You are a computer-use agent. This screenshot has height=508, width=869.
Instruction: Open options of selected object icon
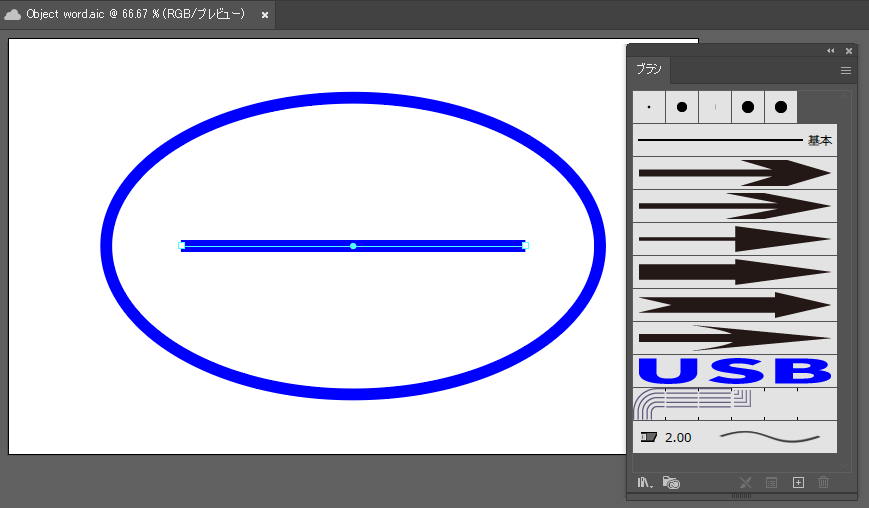(x=771, y=483)
